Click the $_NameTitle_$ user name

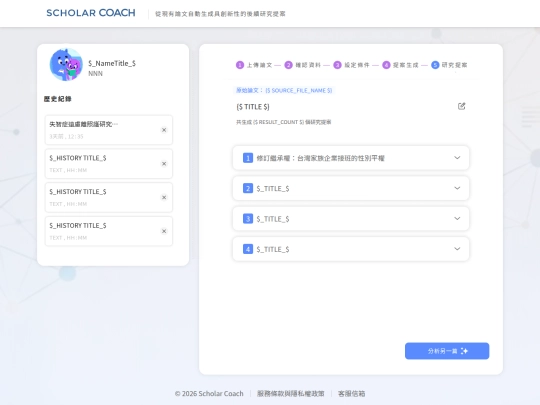[x=112, y=63]
